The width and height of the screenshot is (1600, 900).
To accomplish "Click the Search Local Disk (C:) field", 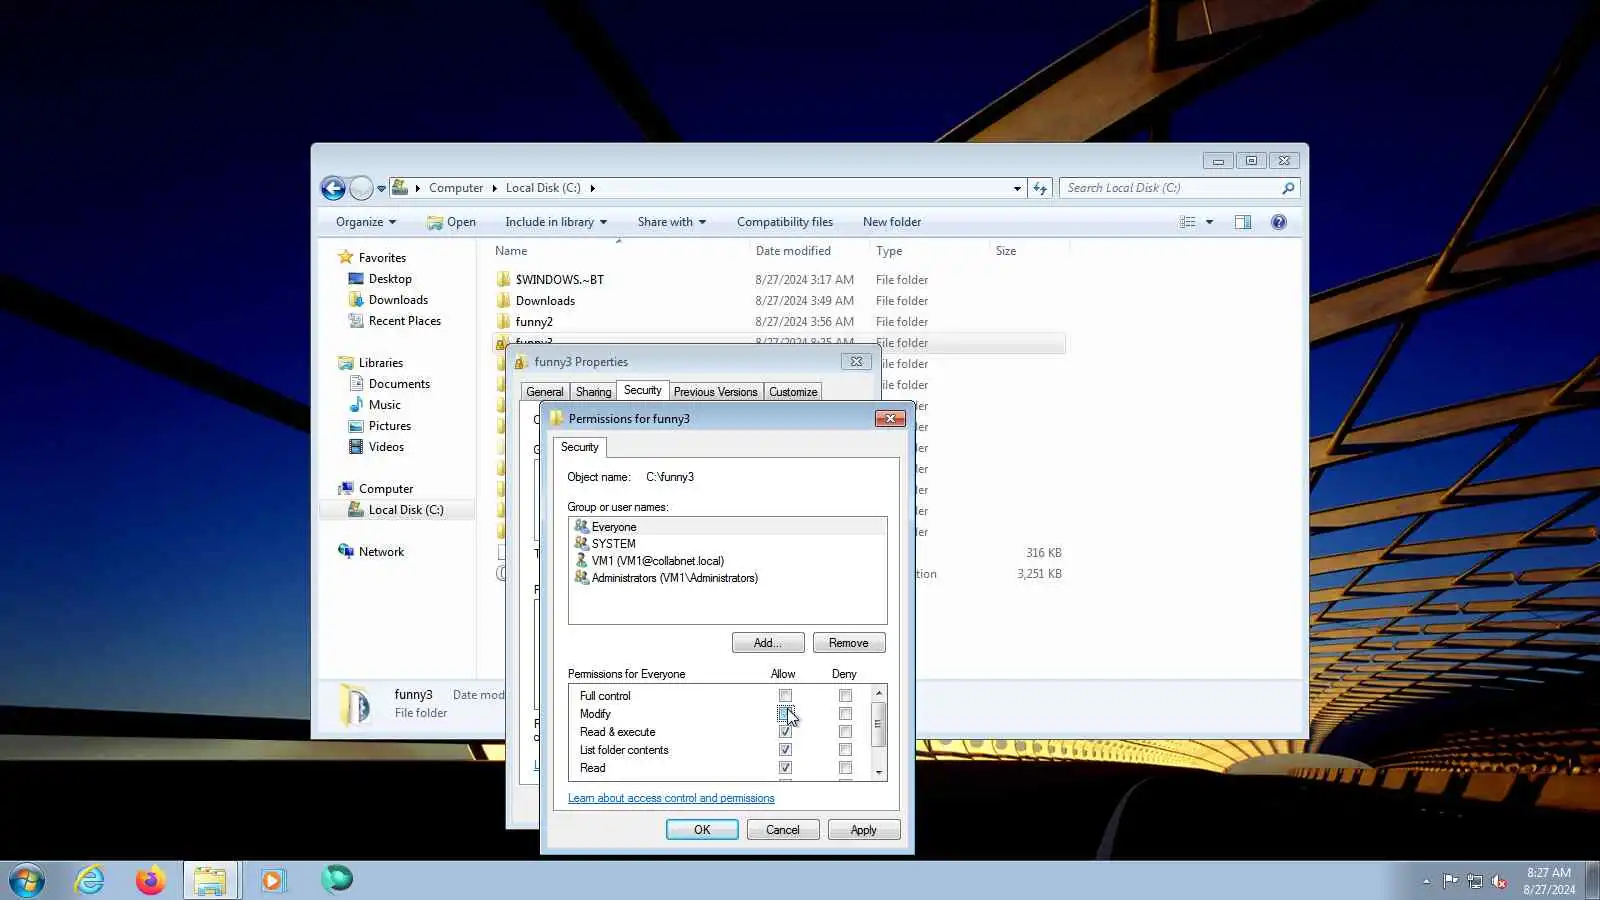I will coord(1172,188).
